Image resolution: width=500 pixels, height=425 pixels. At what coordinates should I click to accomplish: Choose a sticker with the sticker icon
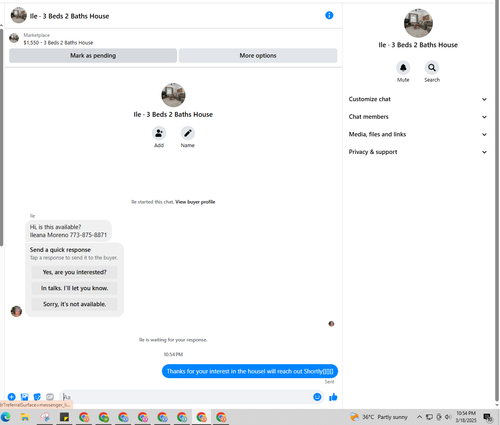[x=37, y=397]
